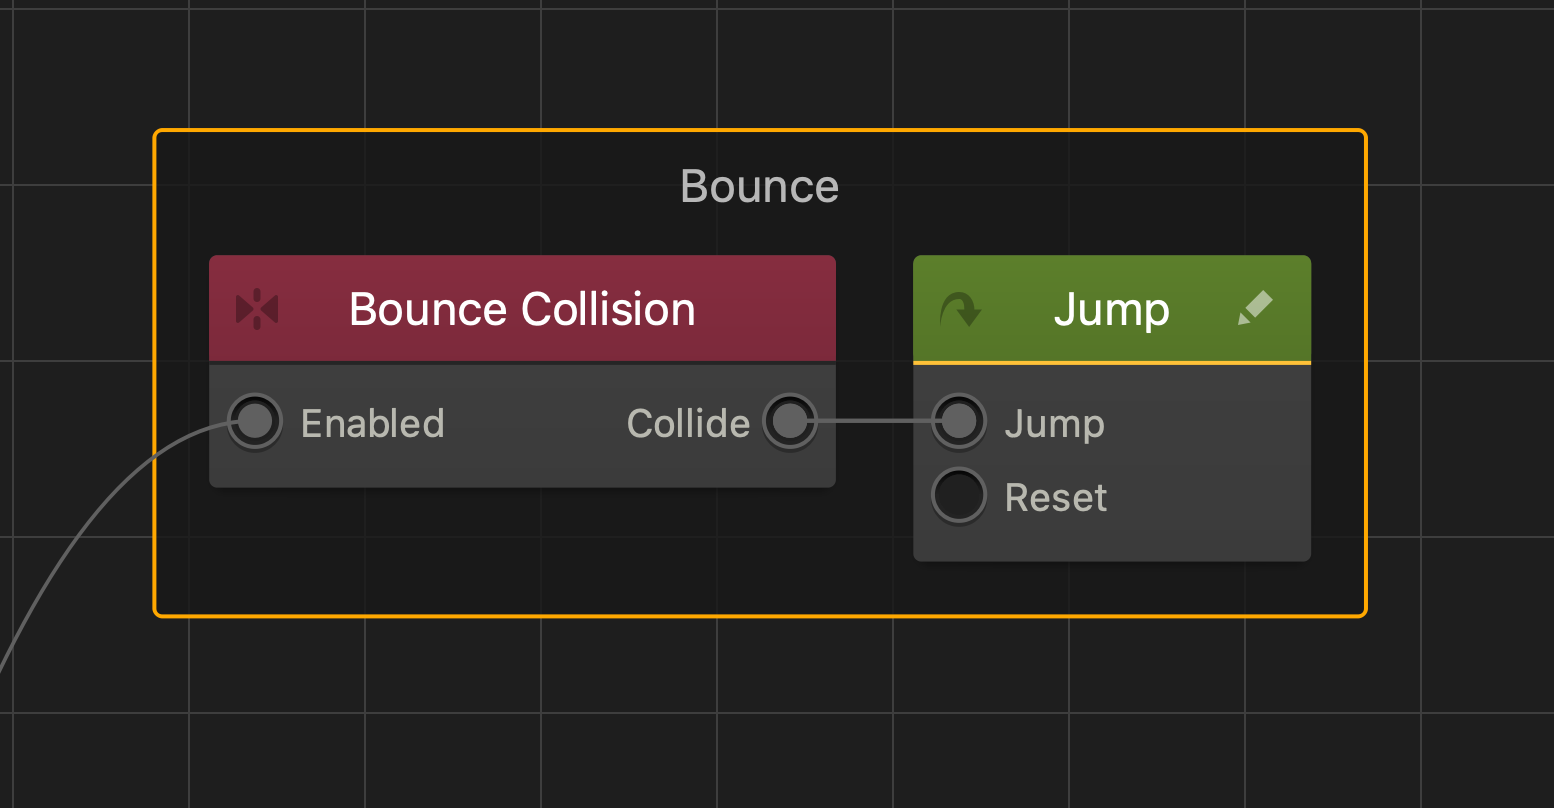
Task: Click the Enabled label text
Action: click(x=372, y=424)
